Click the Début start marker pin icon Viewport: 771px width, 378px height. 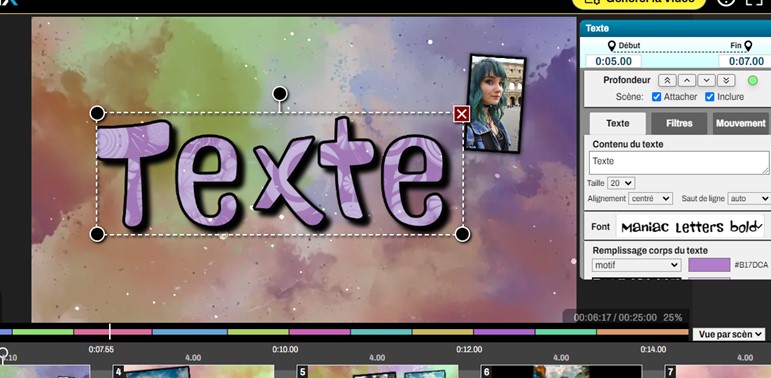pos(612,46)
